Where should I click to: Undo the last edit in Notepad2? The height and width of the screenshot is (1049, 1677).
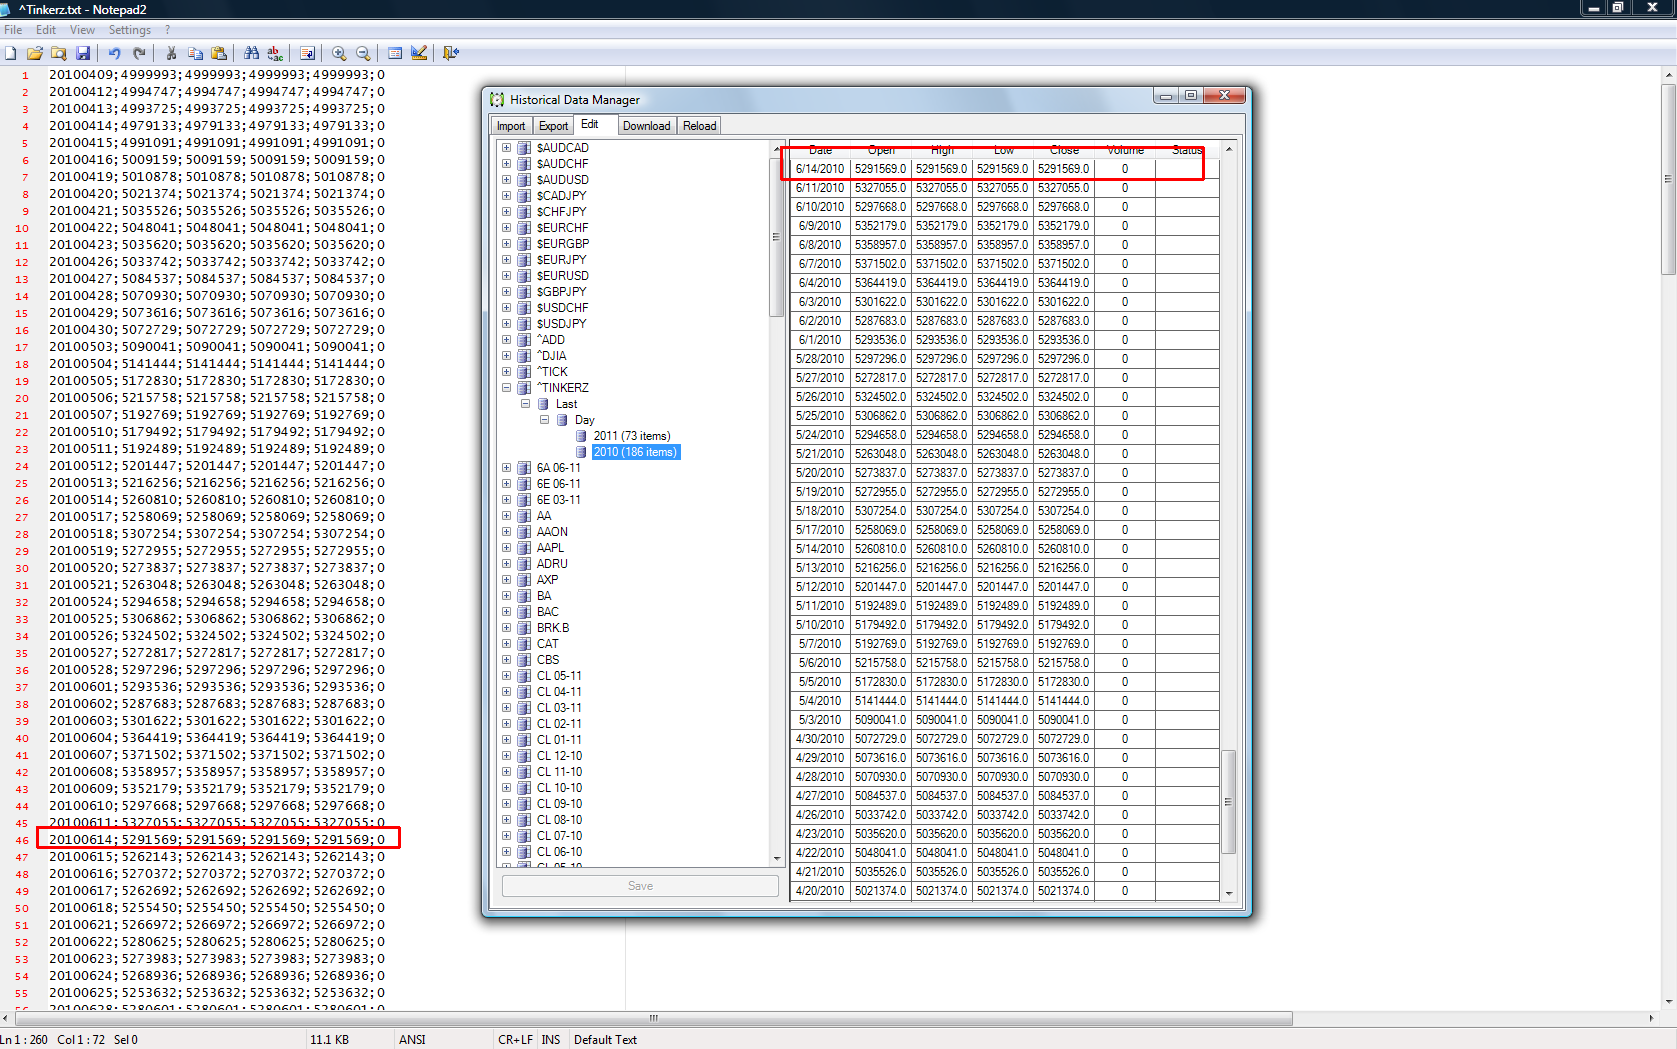tap(114, 53)
